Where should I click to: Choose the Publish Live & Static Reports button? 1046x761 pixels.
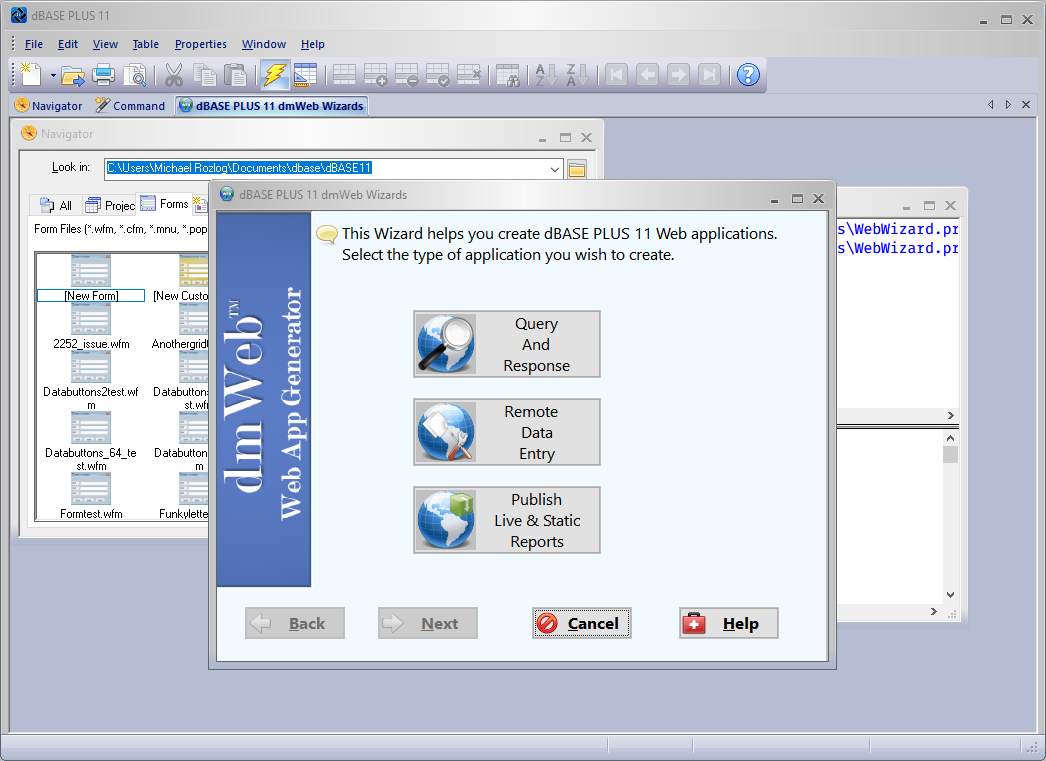click(507, 520)
